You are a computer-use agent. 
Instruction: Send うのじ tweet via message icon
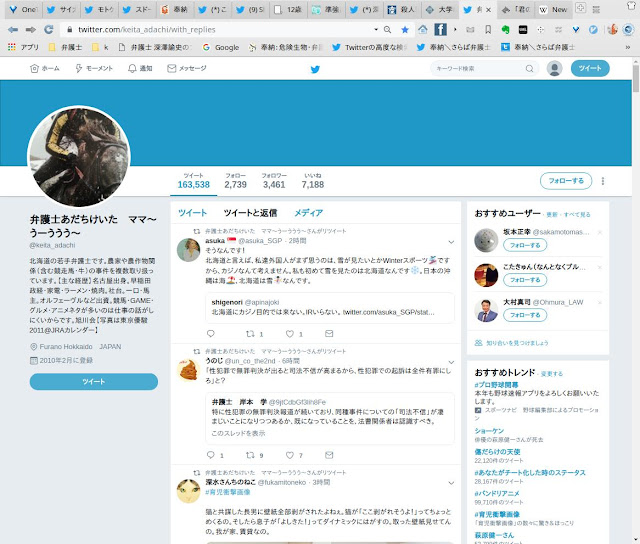[x=329, y=455]
